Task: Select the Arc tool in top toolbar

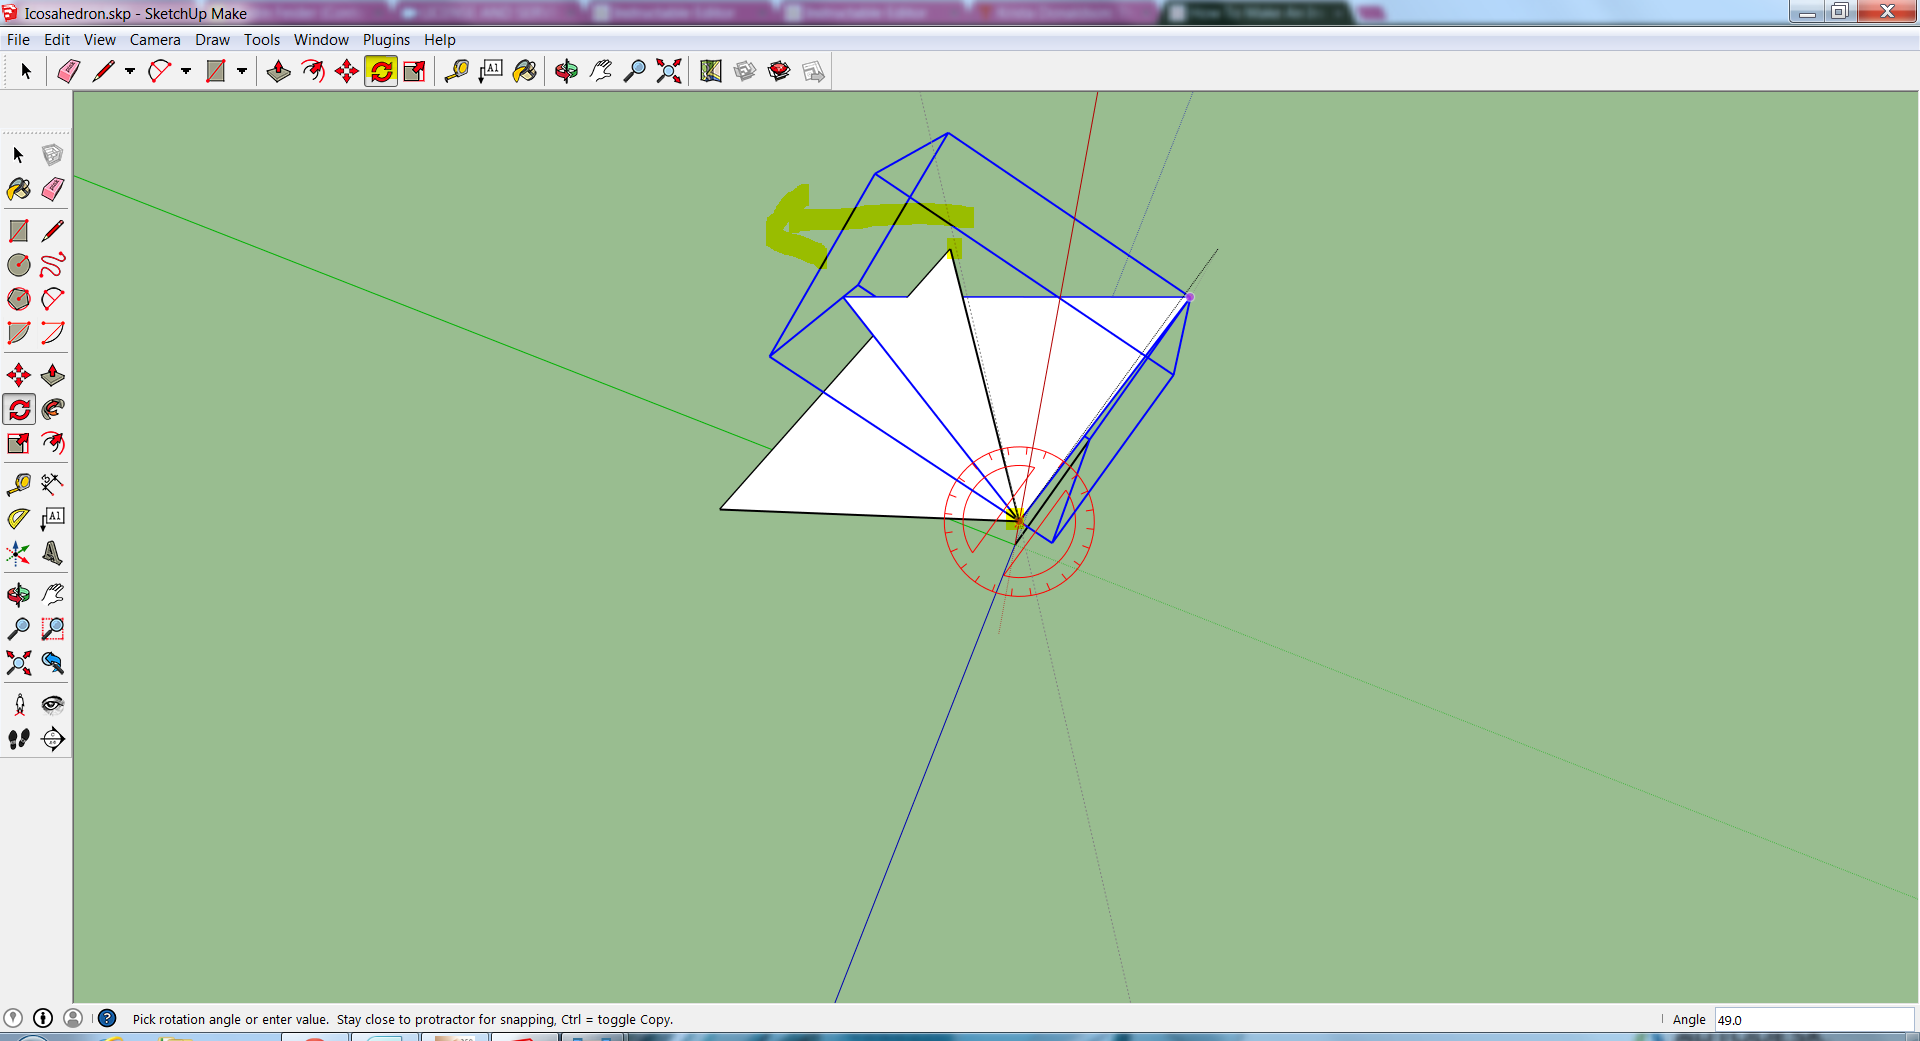Action: click(159, 71)
